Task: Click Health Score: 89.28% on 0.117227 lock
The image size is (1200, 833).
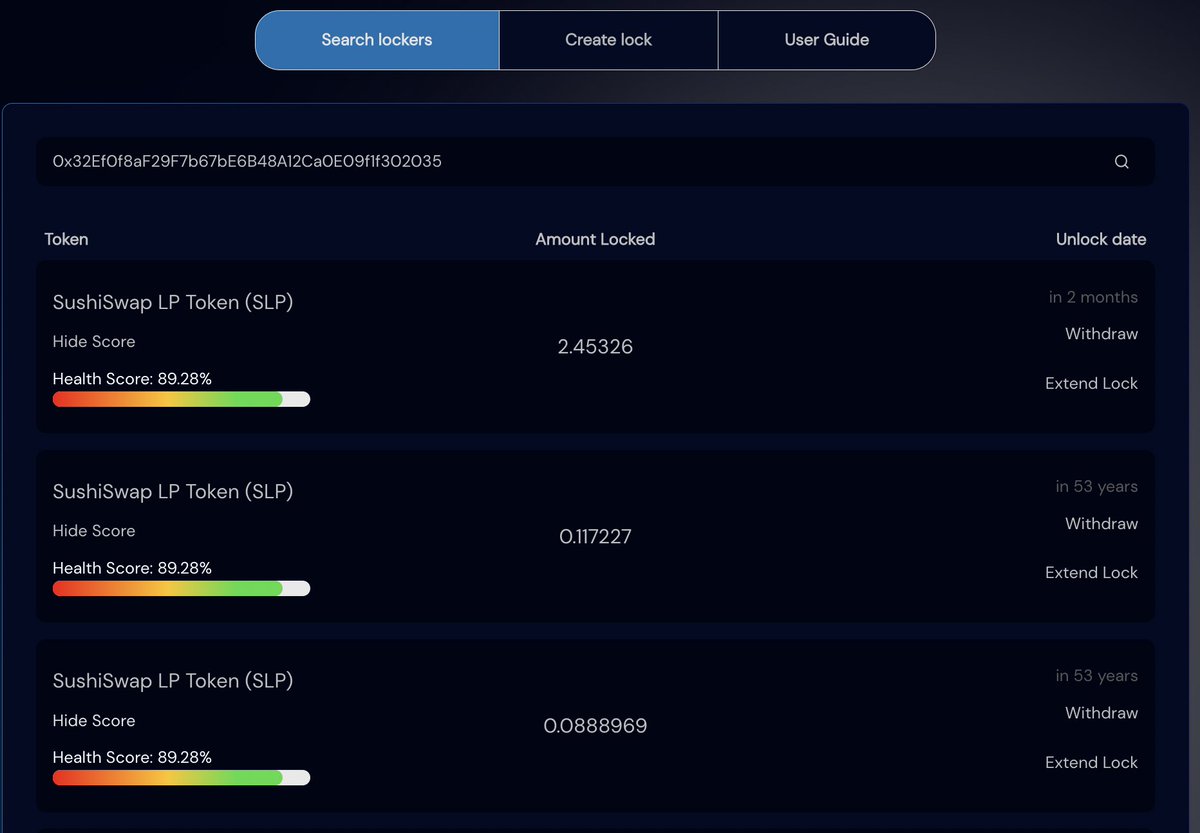Action: [132, 568]
